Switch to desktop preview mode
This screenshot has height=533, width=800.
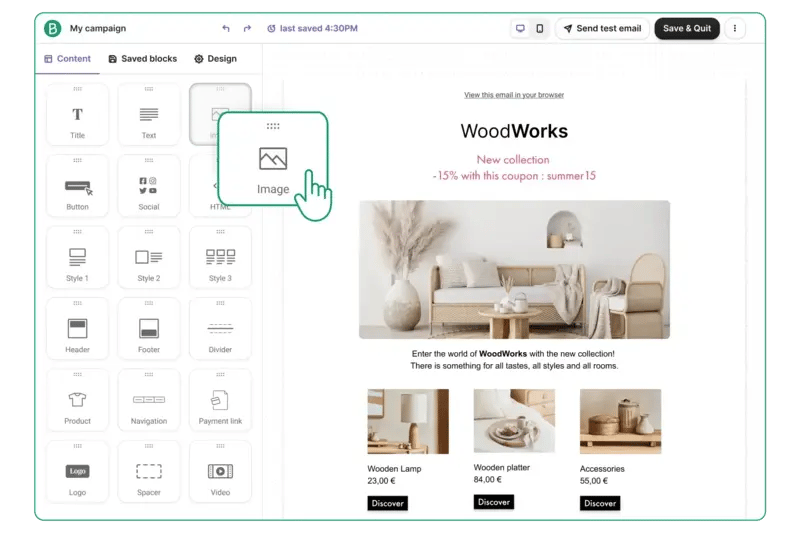pos(520,29)
